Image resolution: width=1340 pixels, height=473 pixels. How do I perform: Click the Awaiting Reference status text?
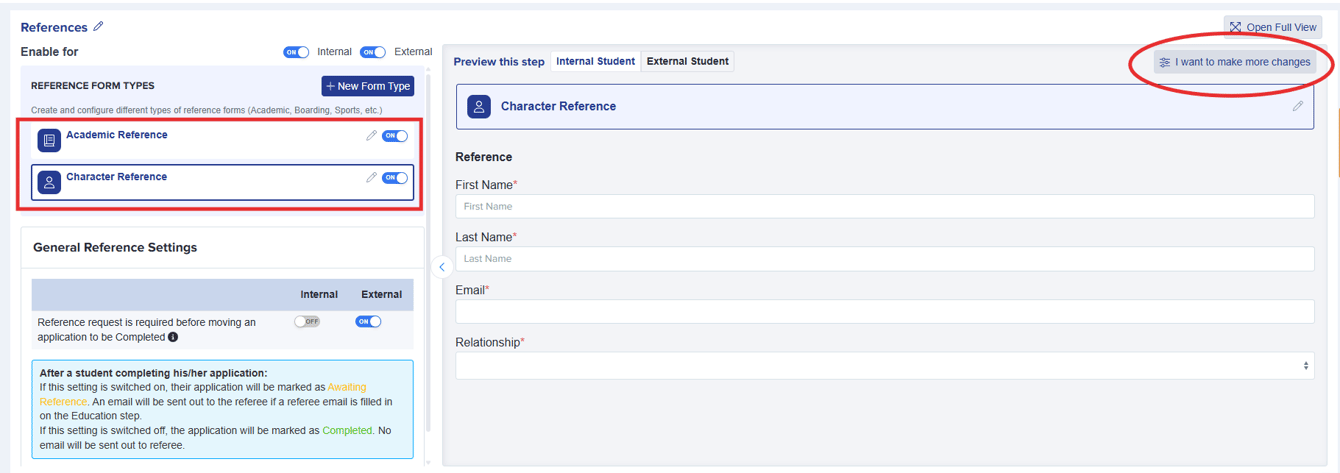[x=203, y=394]
